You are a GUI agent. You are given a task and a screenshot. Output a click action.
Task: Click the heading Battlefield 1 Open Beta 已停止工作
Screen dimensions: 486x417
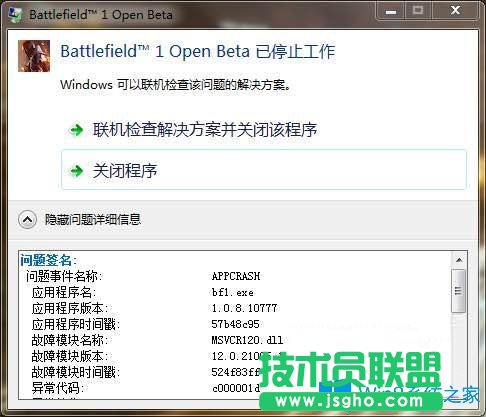(x=198, y=52)
